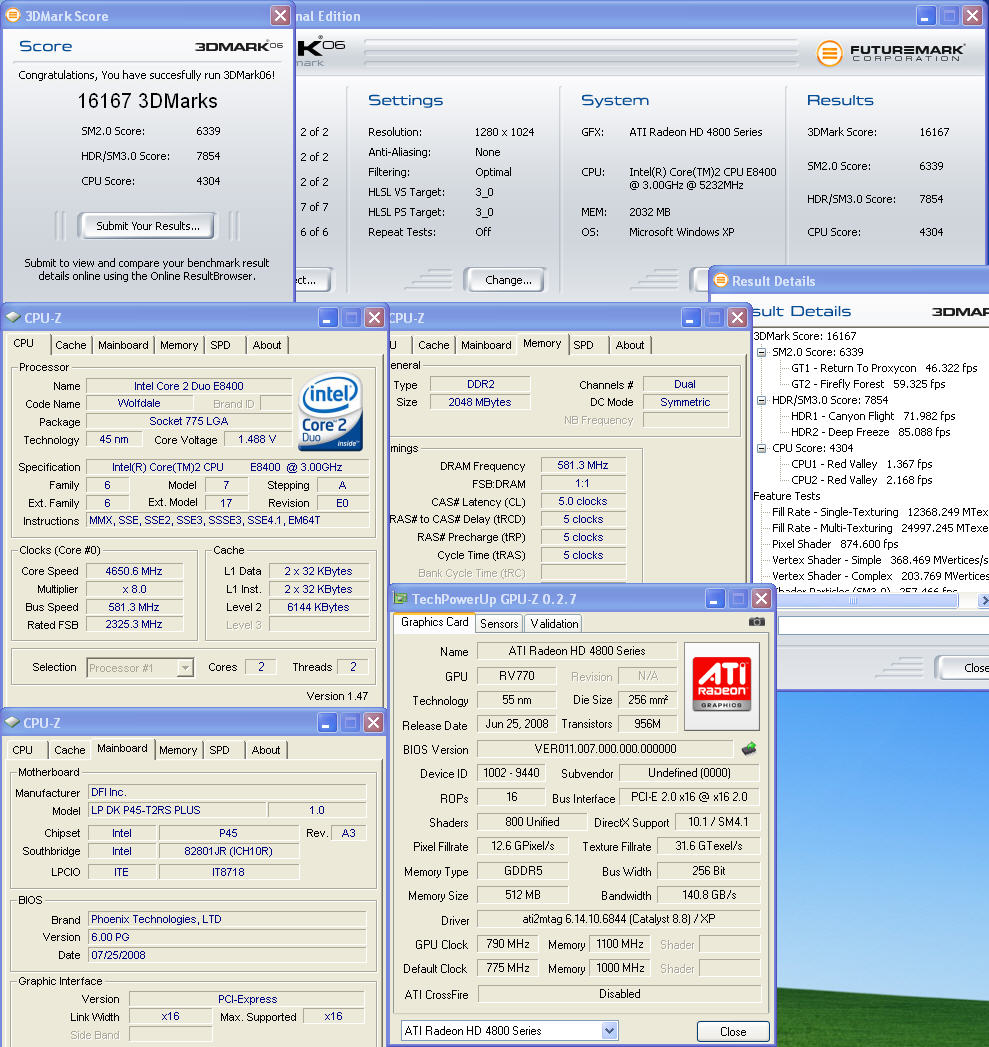Click the 3DMark Score window title icon

click(x=13, y=15)
